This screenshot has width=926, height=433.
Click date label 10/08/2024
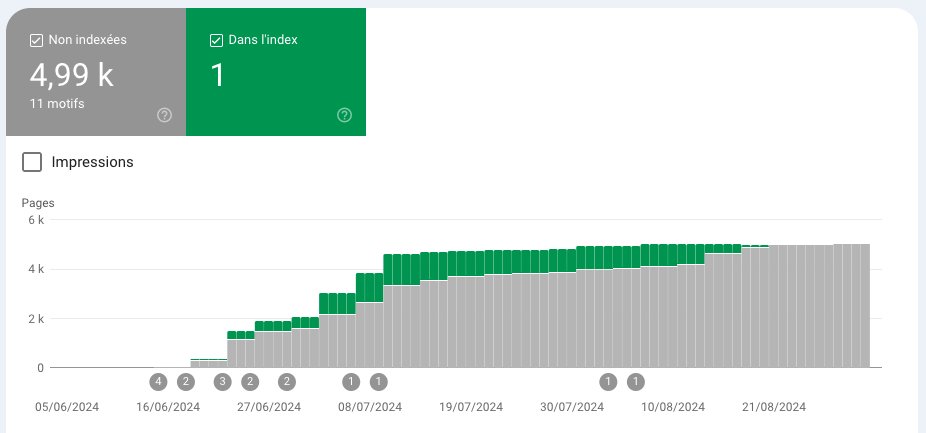pyautogui.click(x=673, y=407)
